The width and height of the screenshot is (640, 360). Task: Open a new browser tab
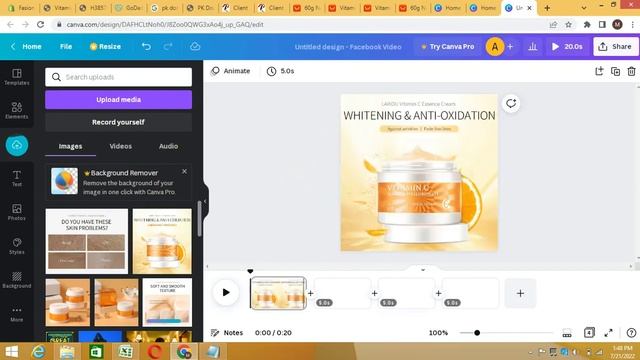[x=547, y=8]
